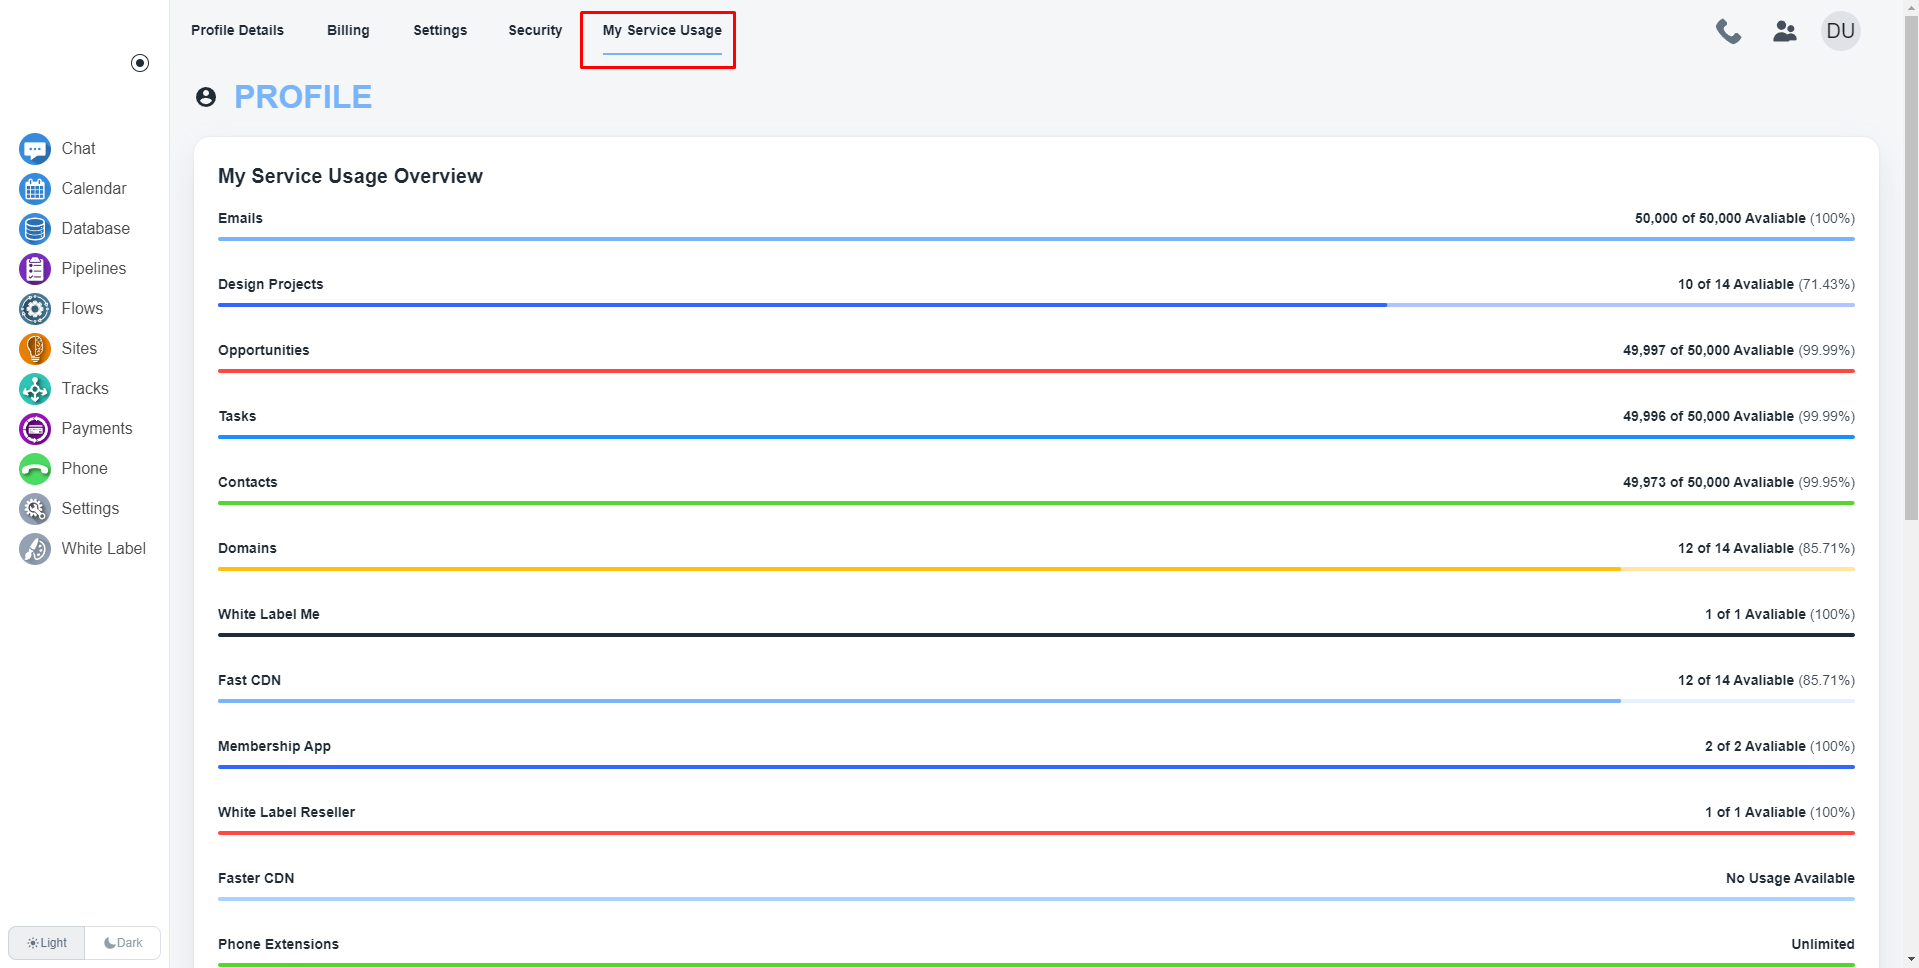Click the Payments icon in sidebar
This screenshot has height=968, width=1919.
coord(35,429)
